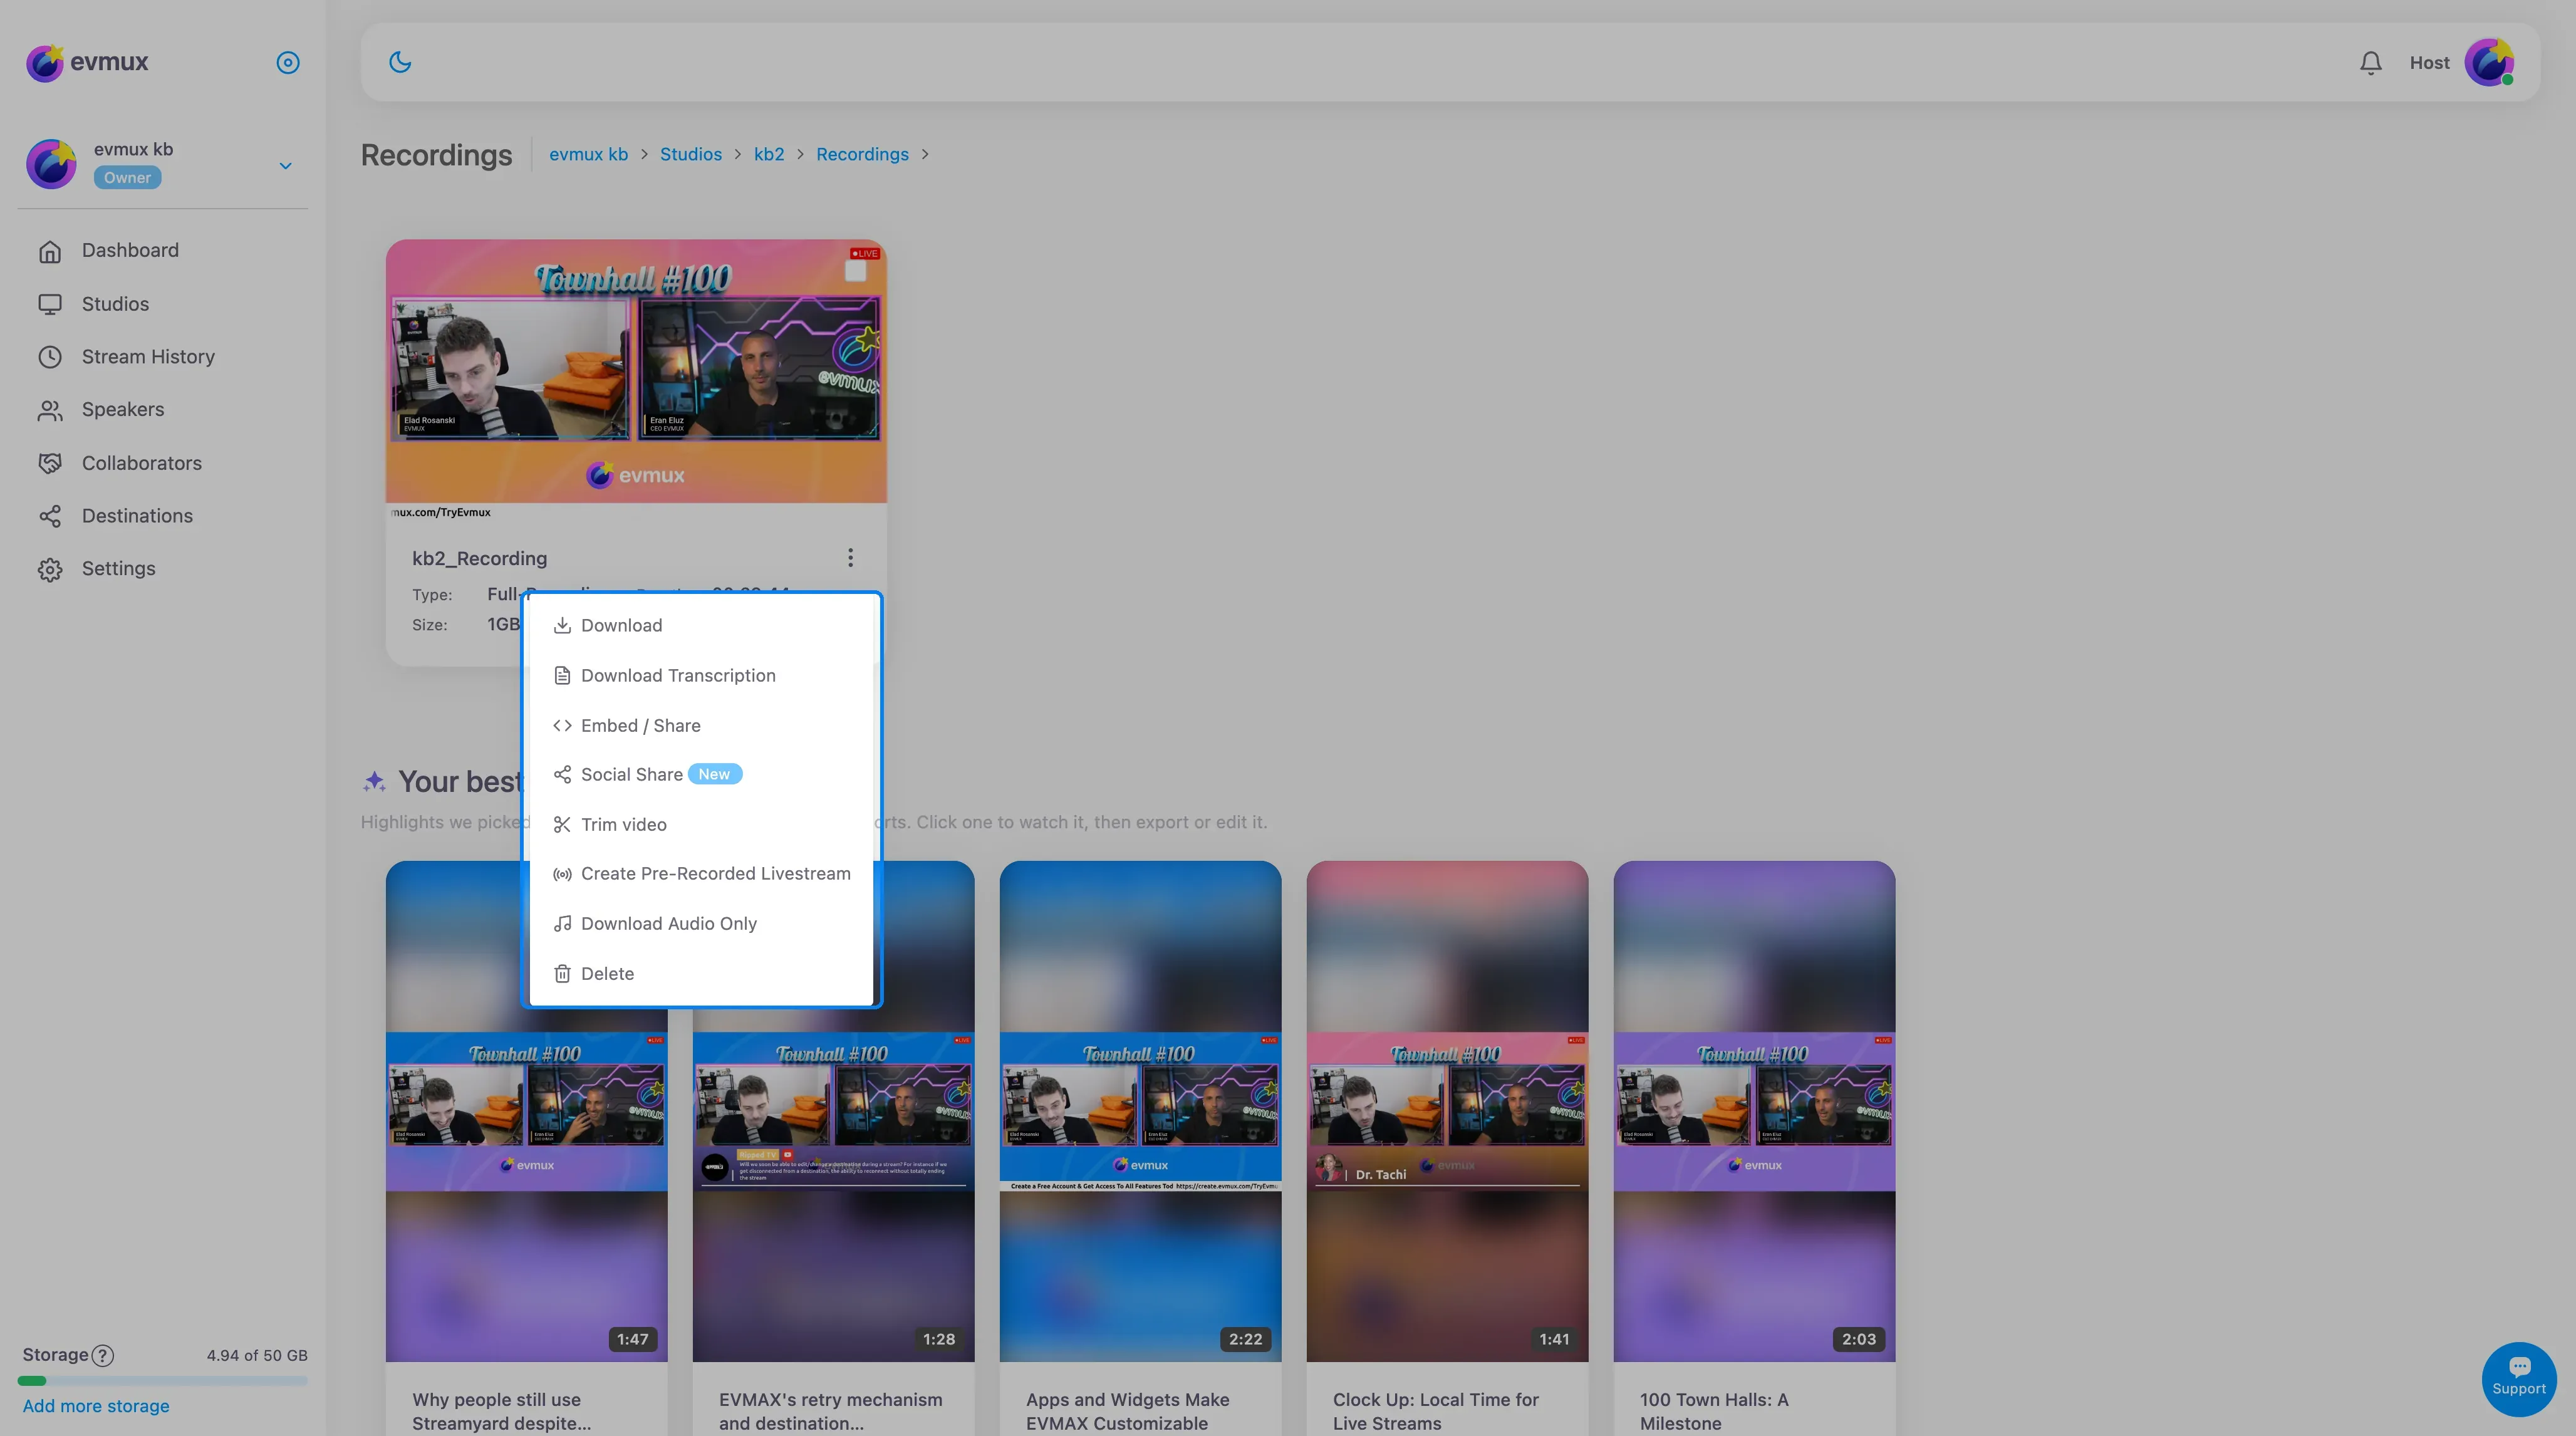
Task: Click the "4.94 of 50 GB" storage text
Action: (x=257, y=1356)
